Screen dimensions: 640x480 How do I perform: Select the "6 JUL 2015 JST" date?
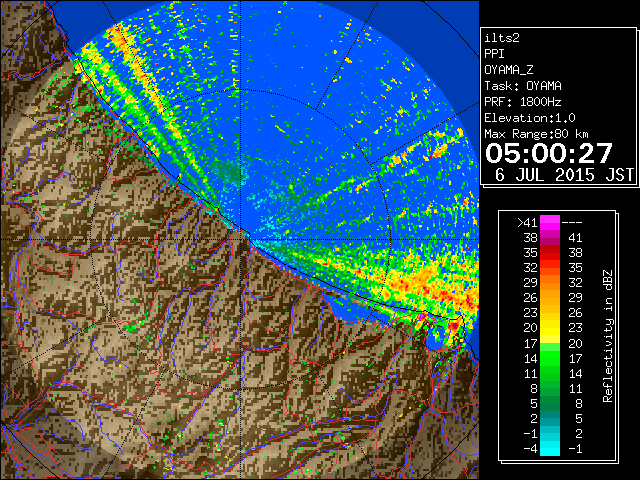coord(564,175)
